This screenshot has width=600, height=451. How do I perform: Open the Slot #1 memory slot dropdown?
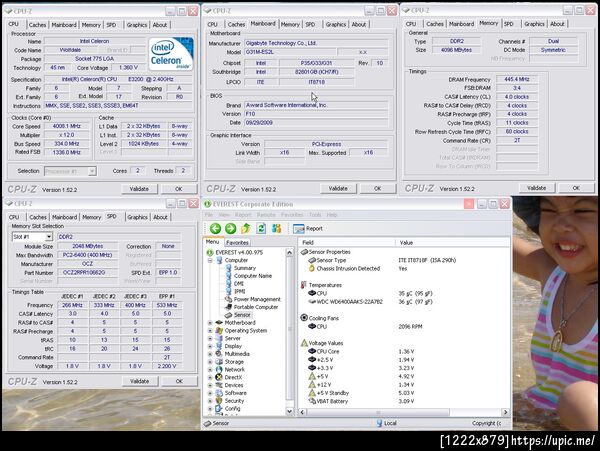pyautogui.click(x=49, y=237)
